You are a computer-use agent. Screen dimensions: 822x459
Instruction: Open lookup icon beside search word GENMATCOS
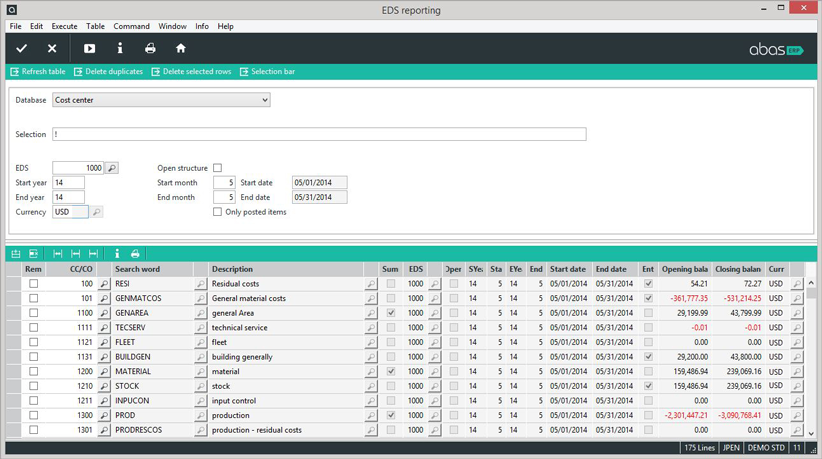click(201, 299)
